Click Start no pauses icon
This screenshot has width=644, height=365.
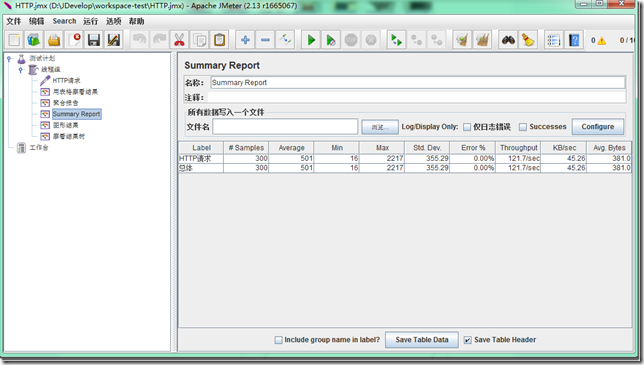pos(331,40)
